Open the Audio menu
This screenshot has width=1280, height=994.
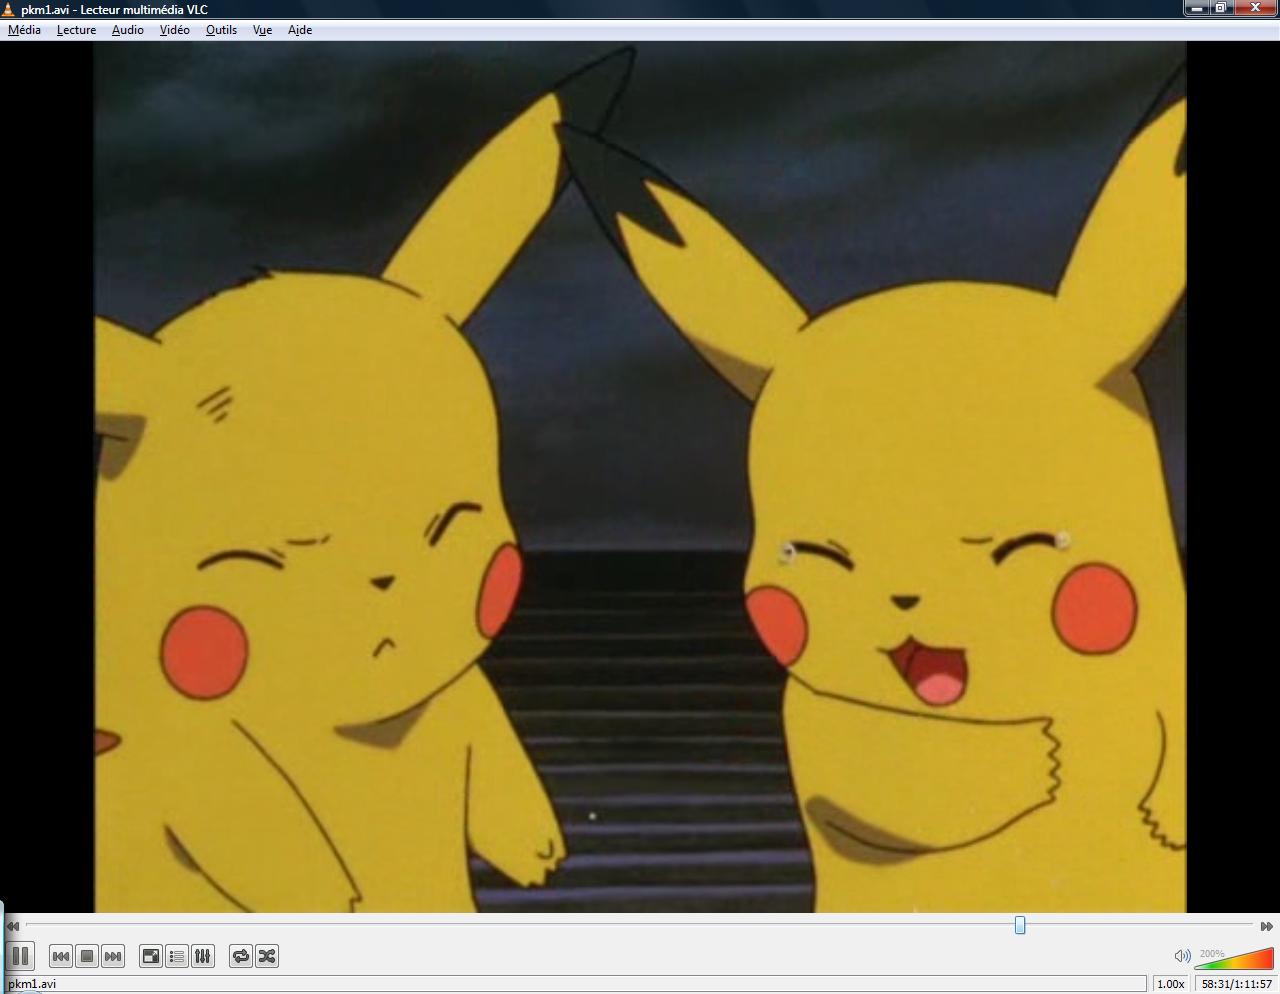click(x=127, y=30)
